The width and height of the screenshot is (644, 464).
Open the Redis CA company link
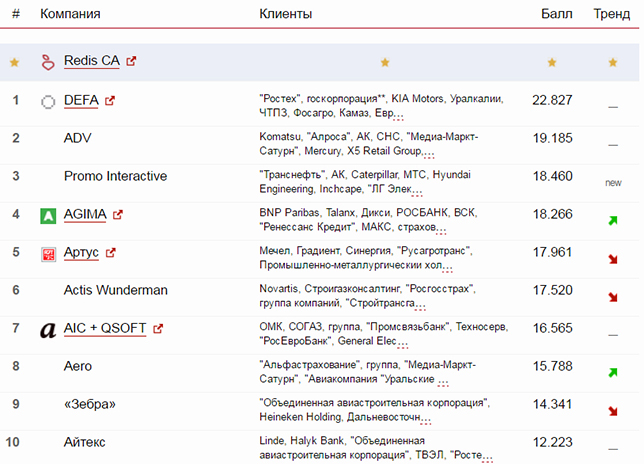coord(92,61)
